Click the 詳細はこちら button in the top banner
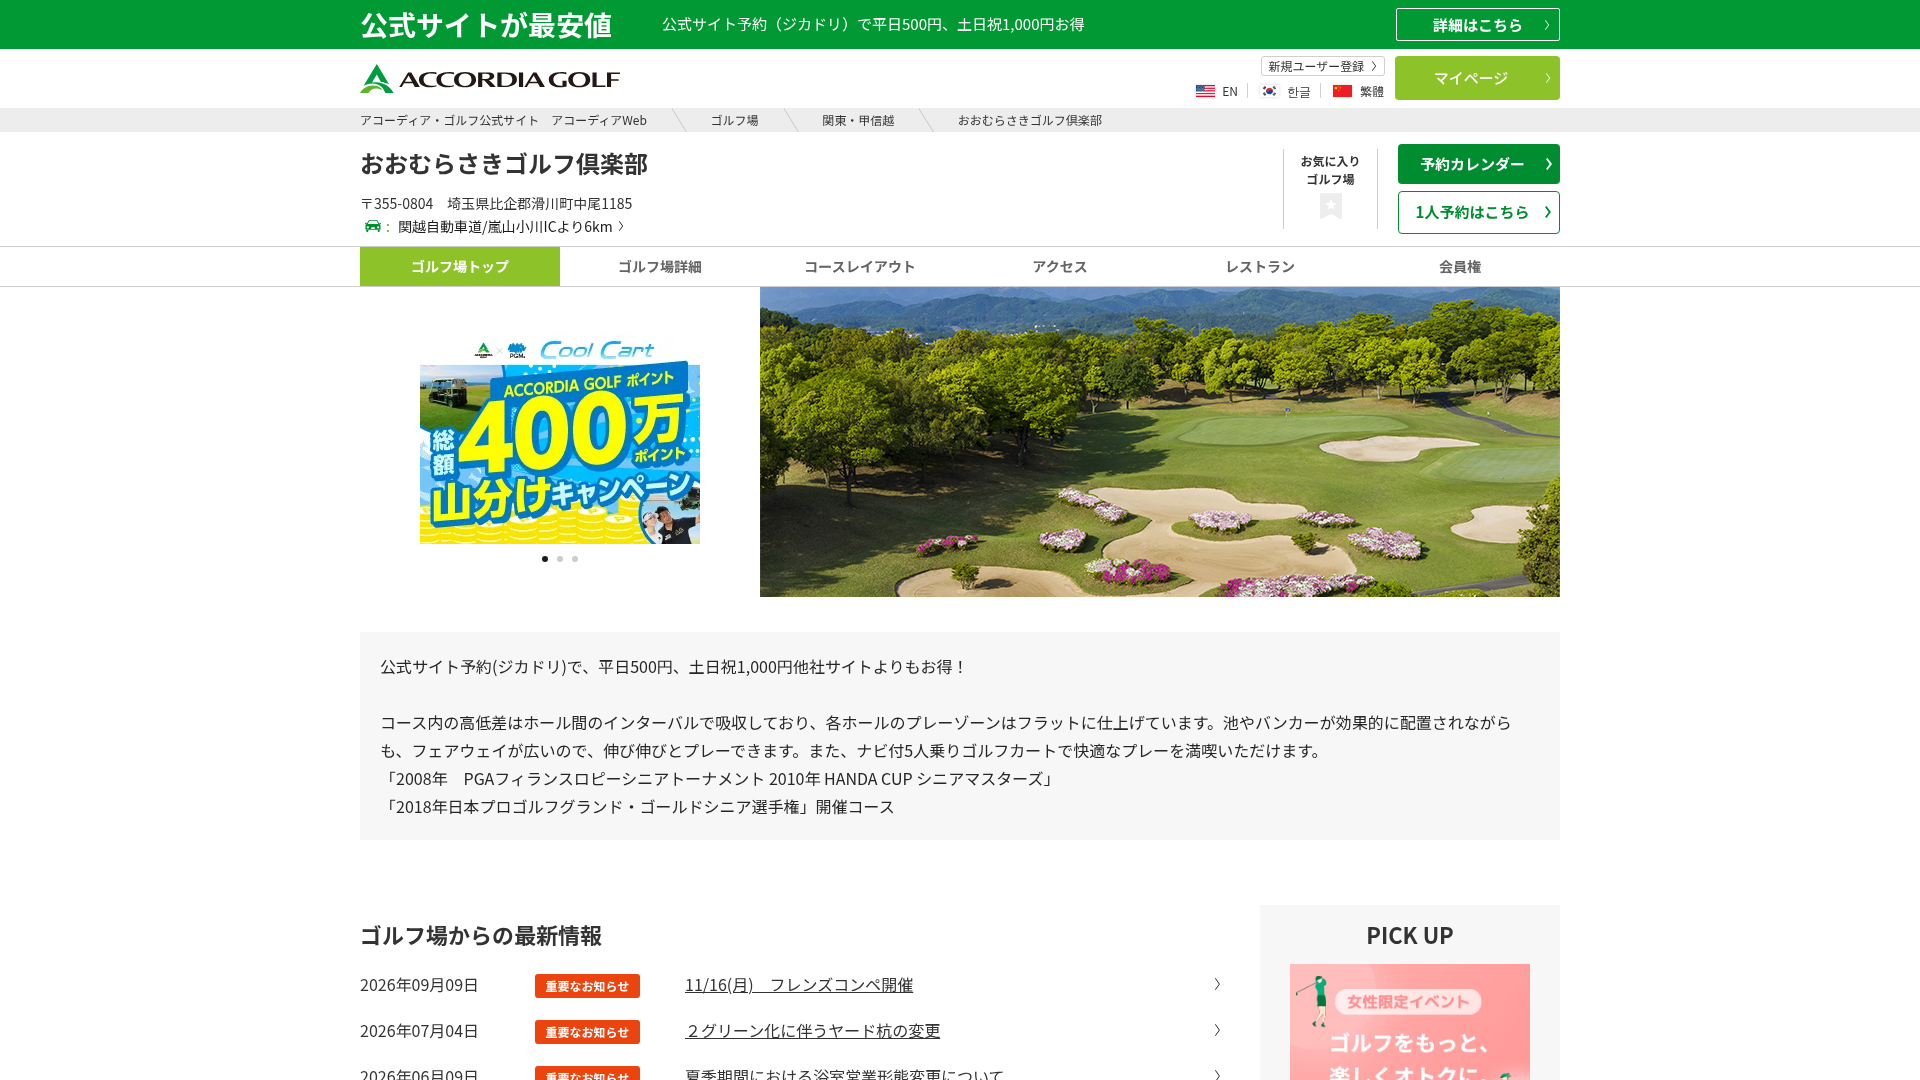This screenshot has height=1080, width=1920. click(x=1478, y=25)
